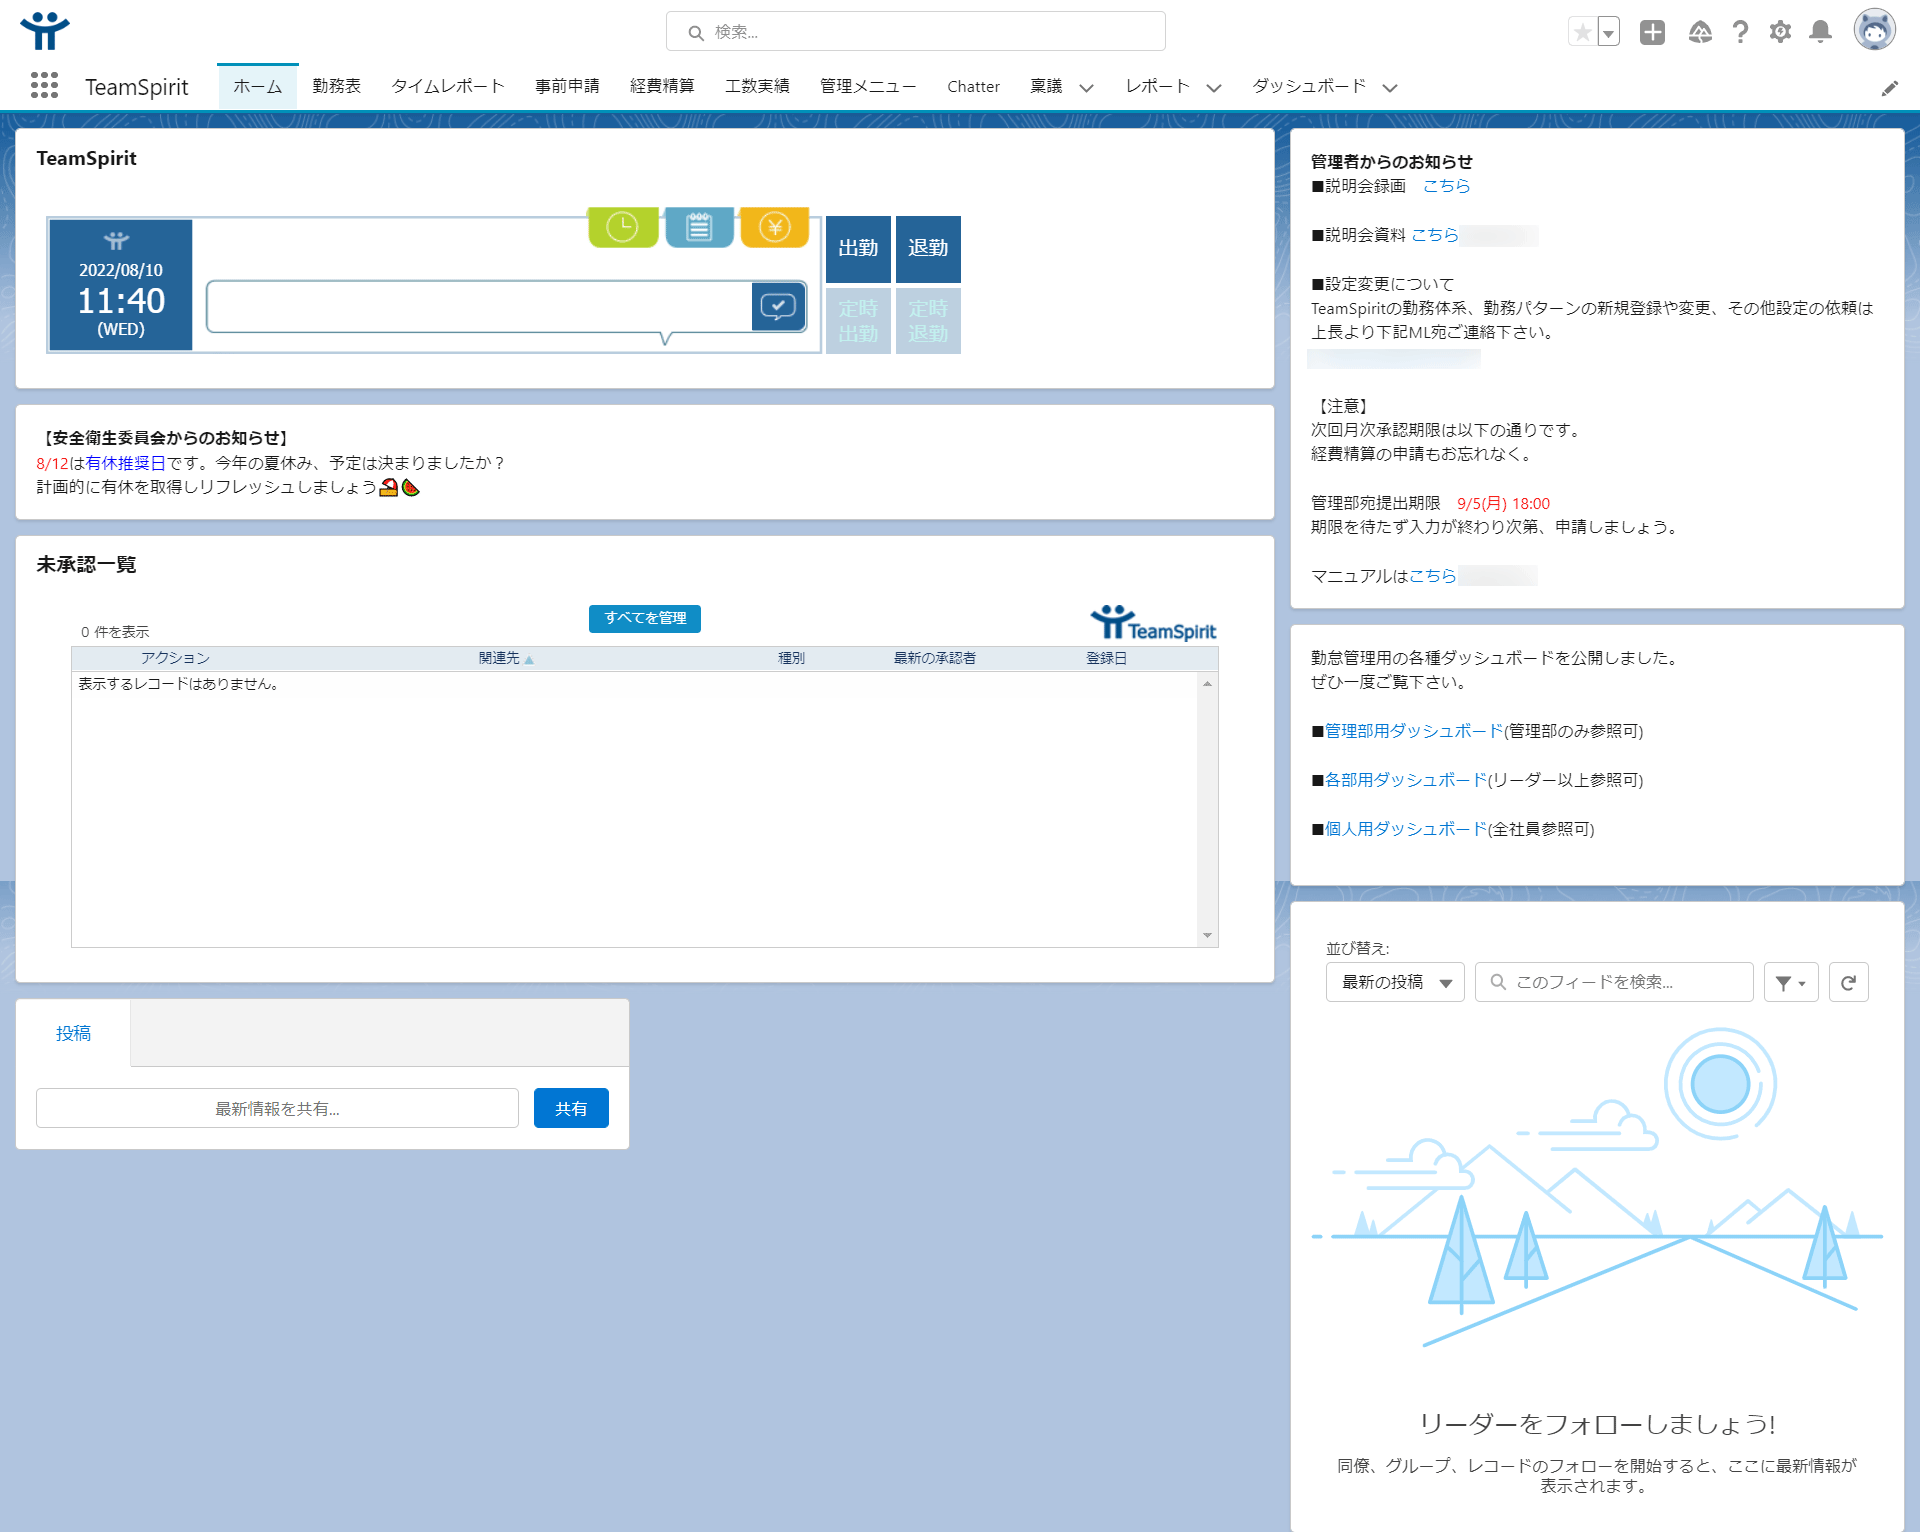Edit page with pencil icon
Image resolution: width=1920 pixels, height=1532 pixels.
(x=1889, y=88)
